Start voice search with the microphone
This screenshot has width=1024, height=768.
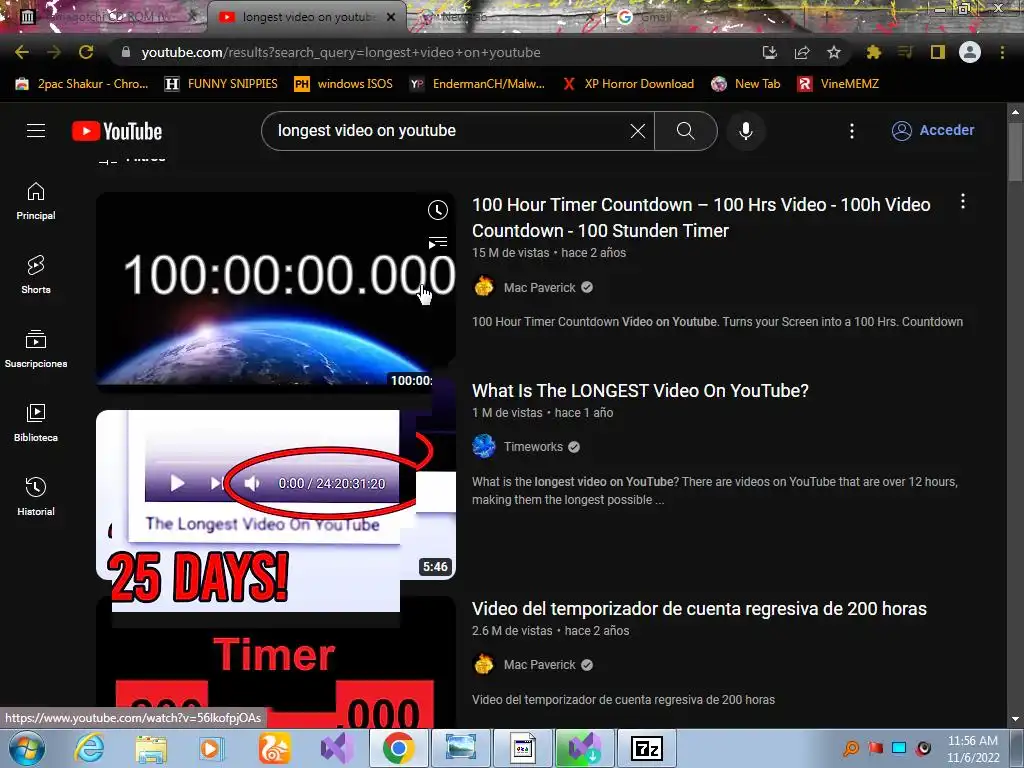(746, 131)
